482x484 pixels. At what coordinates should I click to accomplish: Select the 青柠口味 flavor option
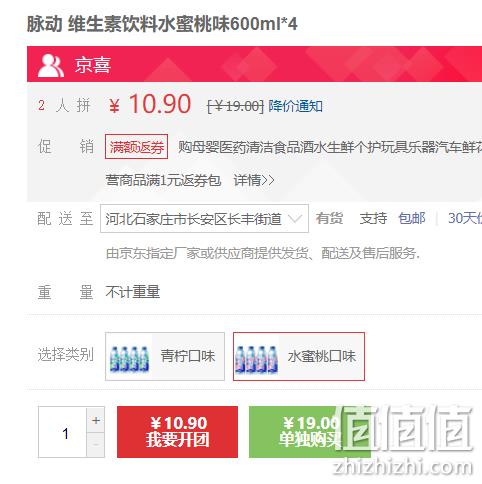165,356
